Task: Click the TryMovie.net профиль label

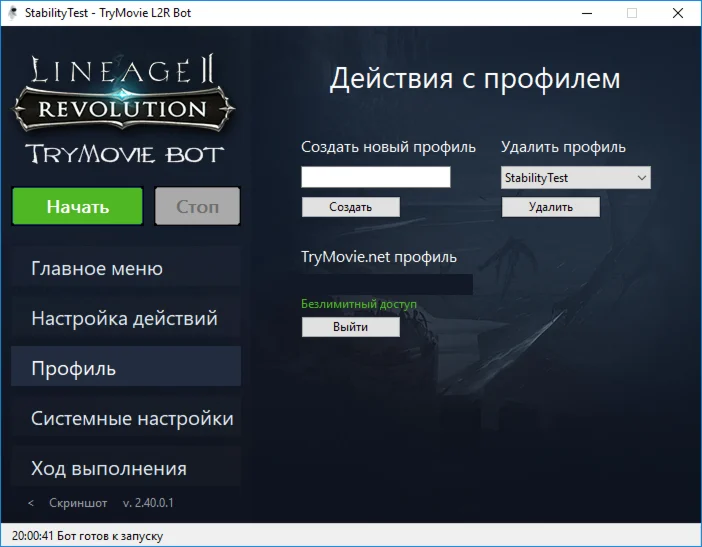Action: [x=379, y=257]
